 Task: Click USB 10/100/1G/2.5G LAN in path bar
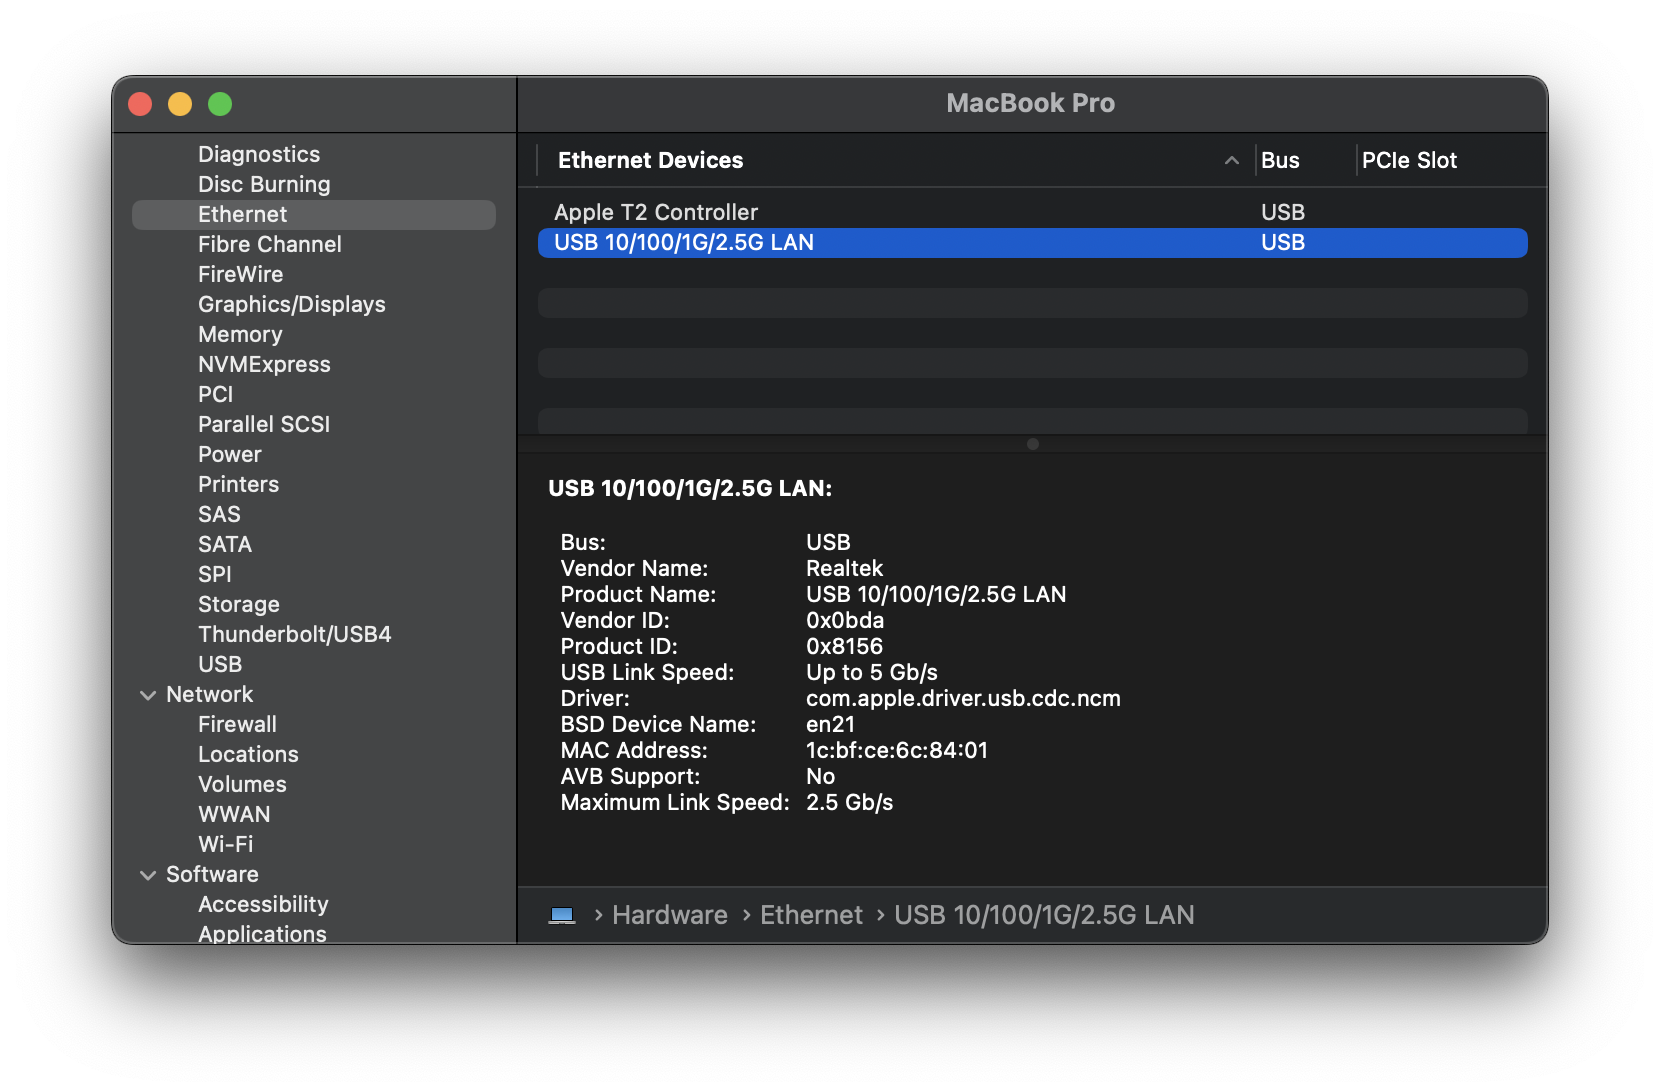click(1044, 915)
